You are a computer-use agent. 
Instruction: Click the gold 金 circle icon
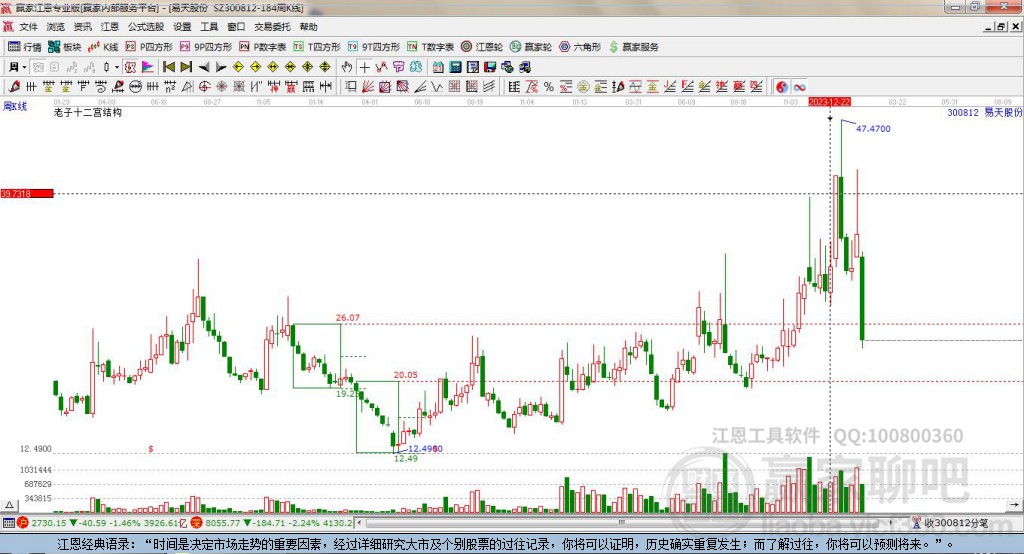tap(583, 86)
